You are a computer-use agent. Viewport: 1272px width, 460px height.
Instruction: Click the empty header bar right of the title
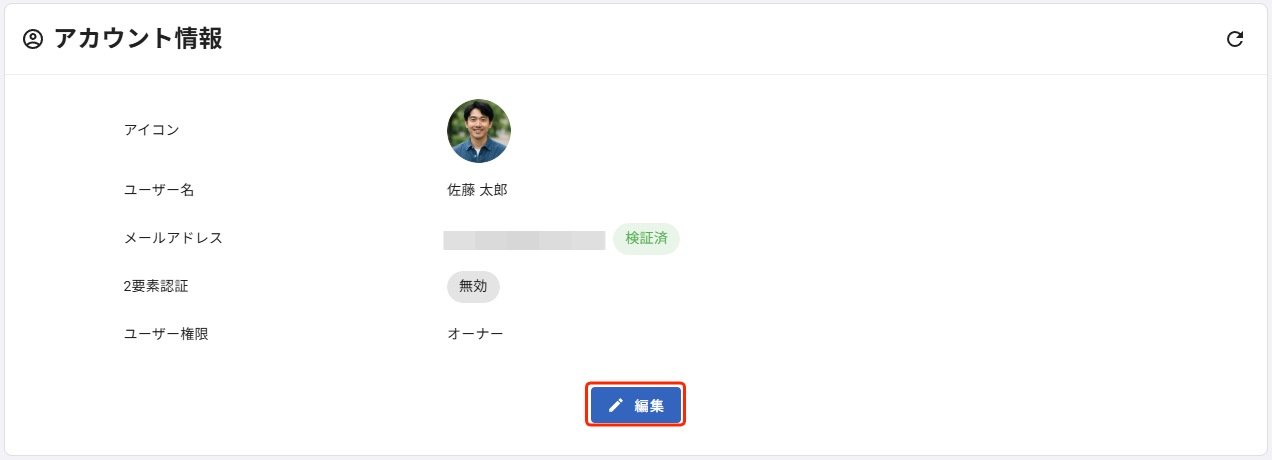[700, 39]
